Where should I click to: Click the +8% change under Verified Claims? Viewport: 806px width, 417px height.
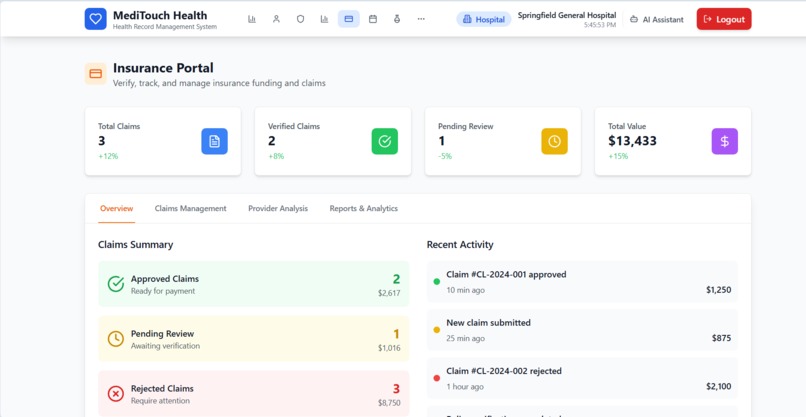click(276, 156)
